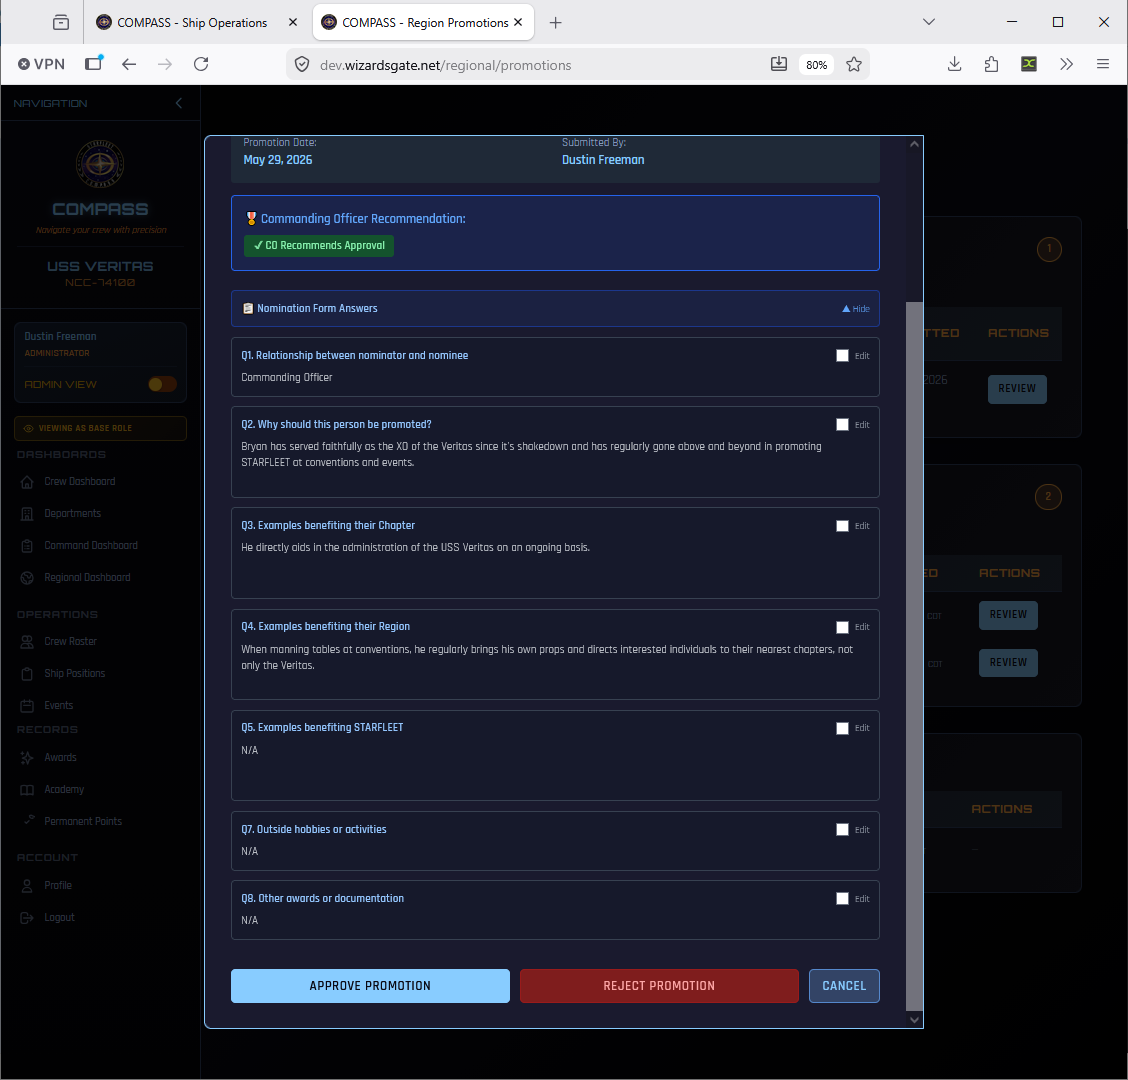Check Edit box for Q5 STARFLEET examples
The height and width of the screenshot is (1080, 1128).
(842, 728)
